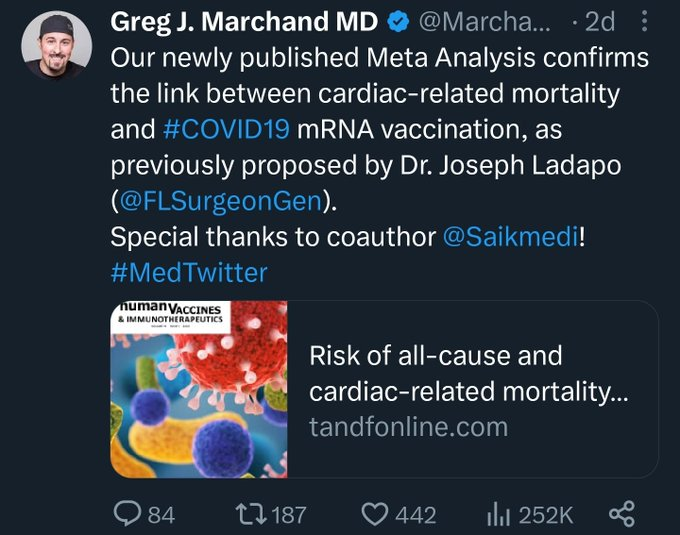The image size is (680, 535).
Task: Click the 187 retweets count
Action: 289,514
